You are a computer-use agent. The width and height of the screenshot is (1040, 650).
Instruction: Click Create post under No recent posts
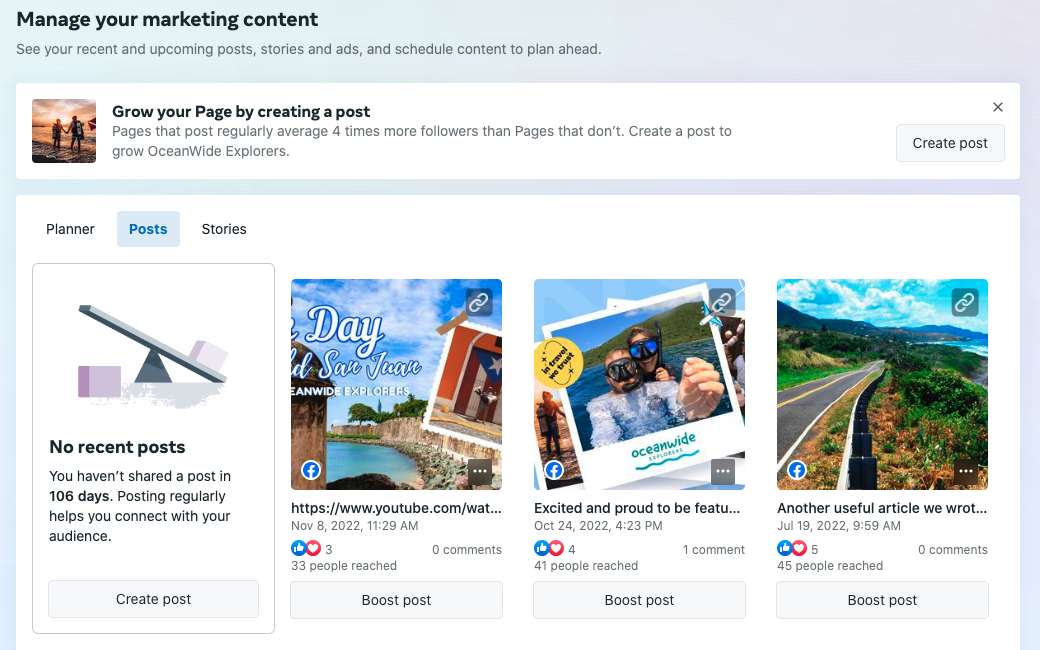tap(153, 599)
